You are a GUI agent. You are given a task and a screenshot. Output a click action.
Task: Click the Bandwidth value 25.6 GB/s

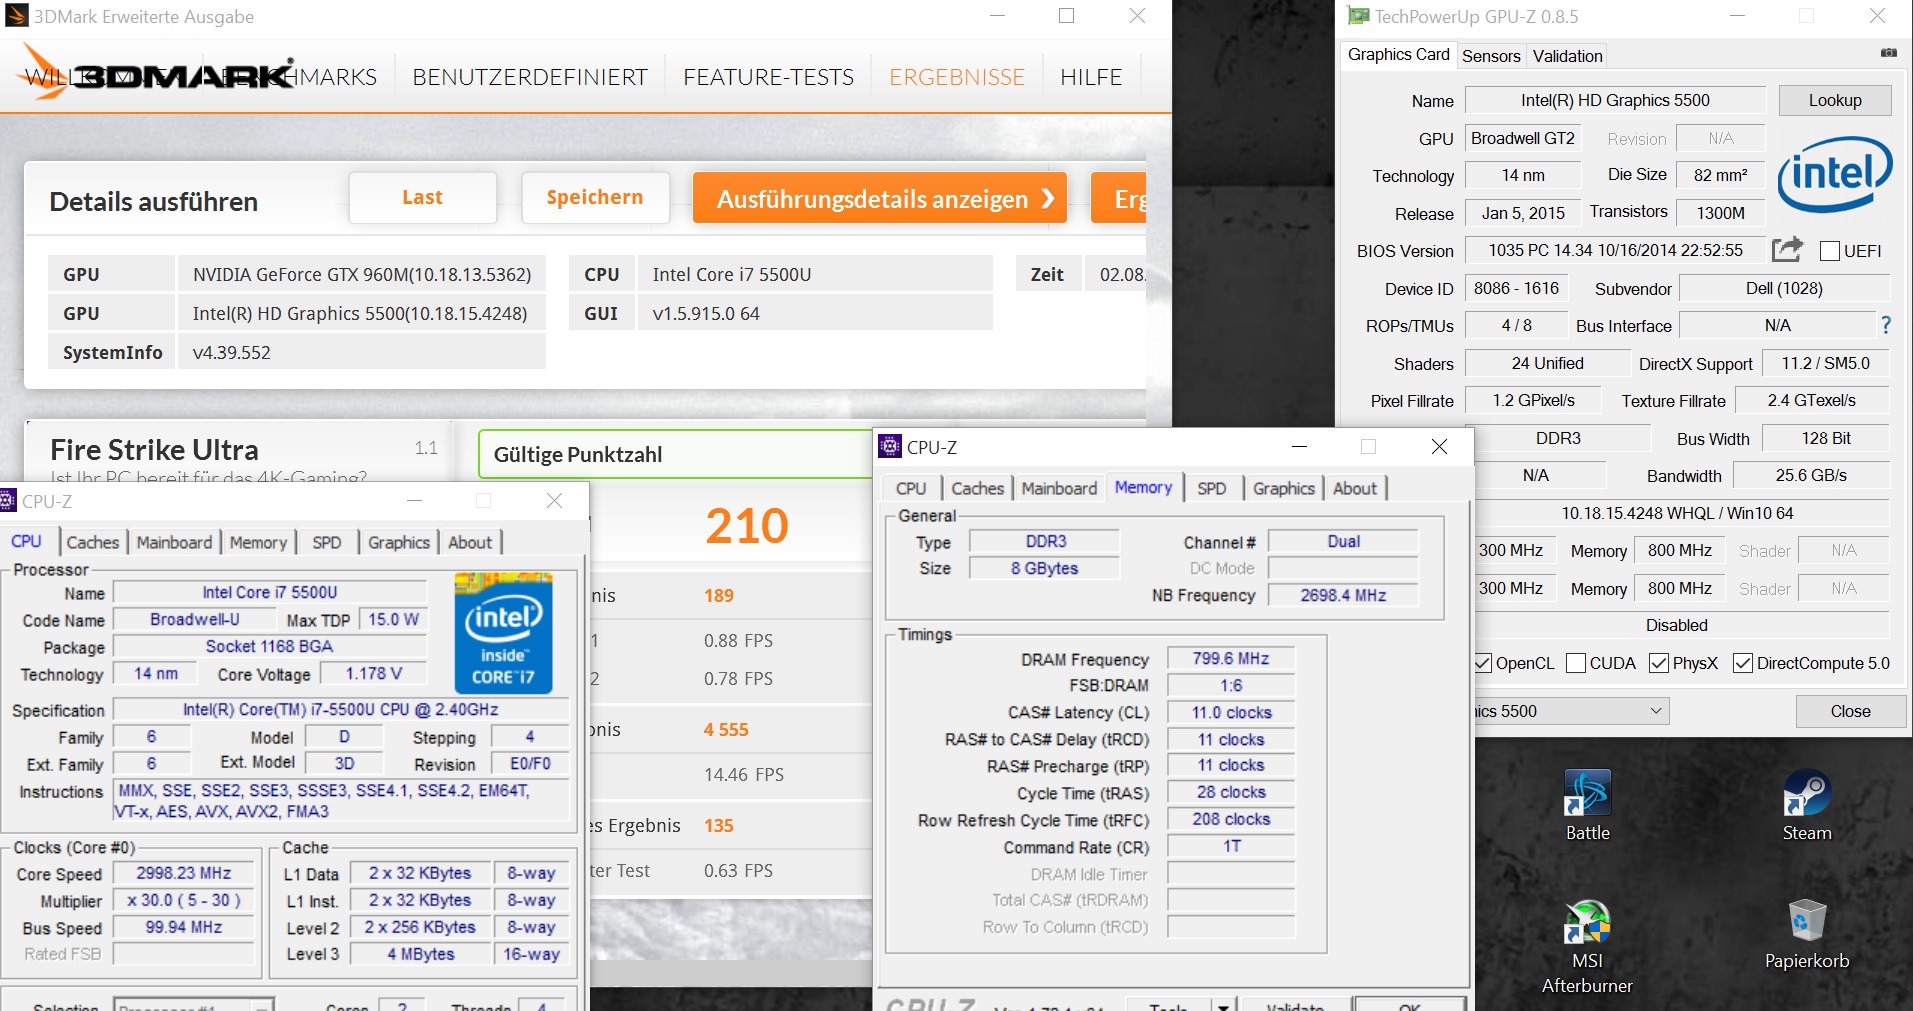[1810, 475]
